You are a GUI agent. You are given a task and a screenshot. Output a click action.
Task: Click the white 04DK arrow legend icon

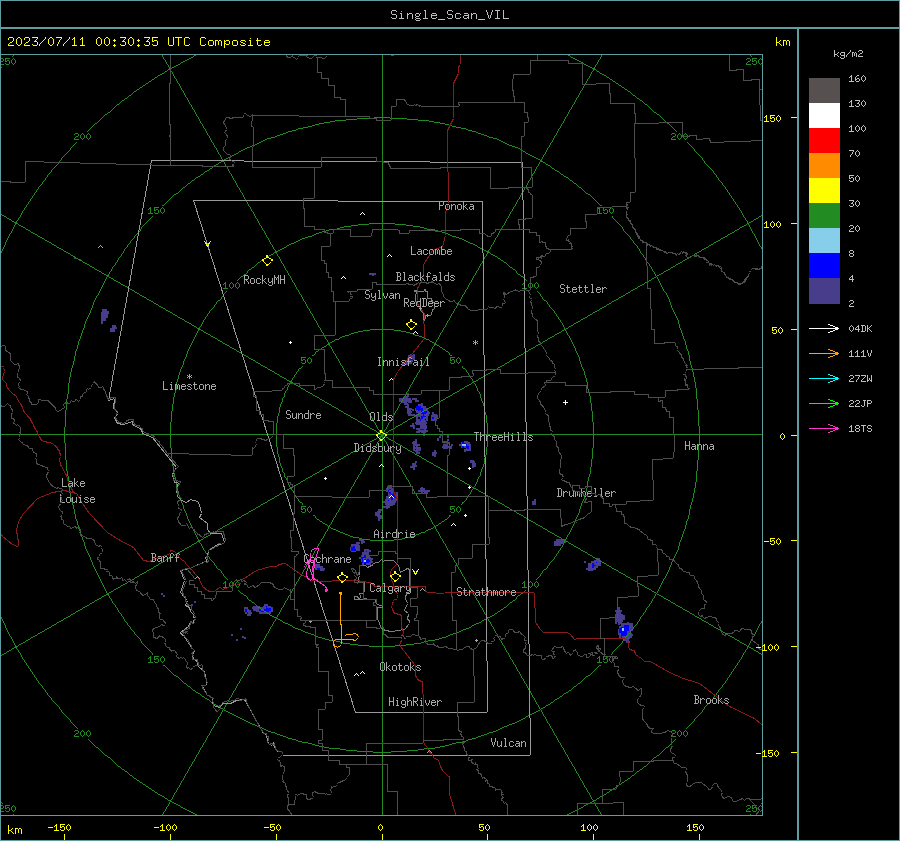824,328
